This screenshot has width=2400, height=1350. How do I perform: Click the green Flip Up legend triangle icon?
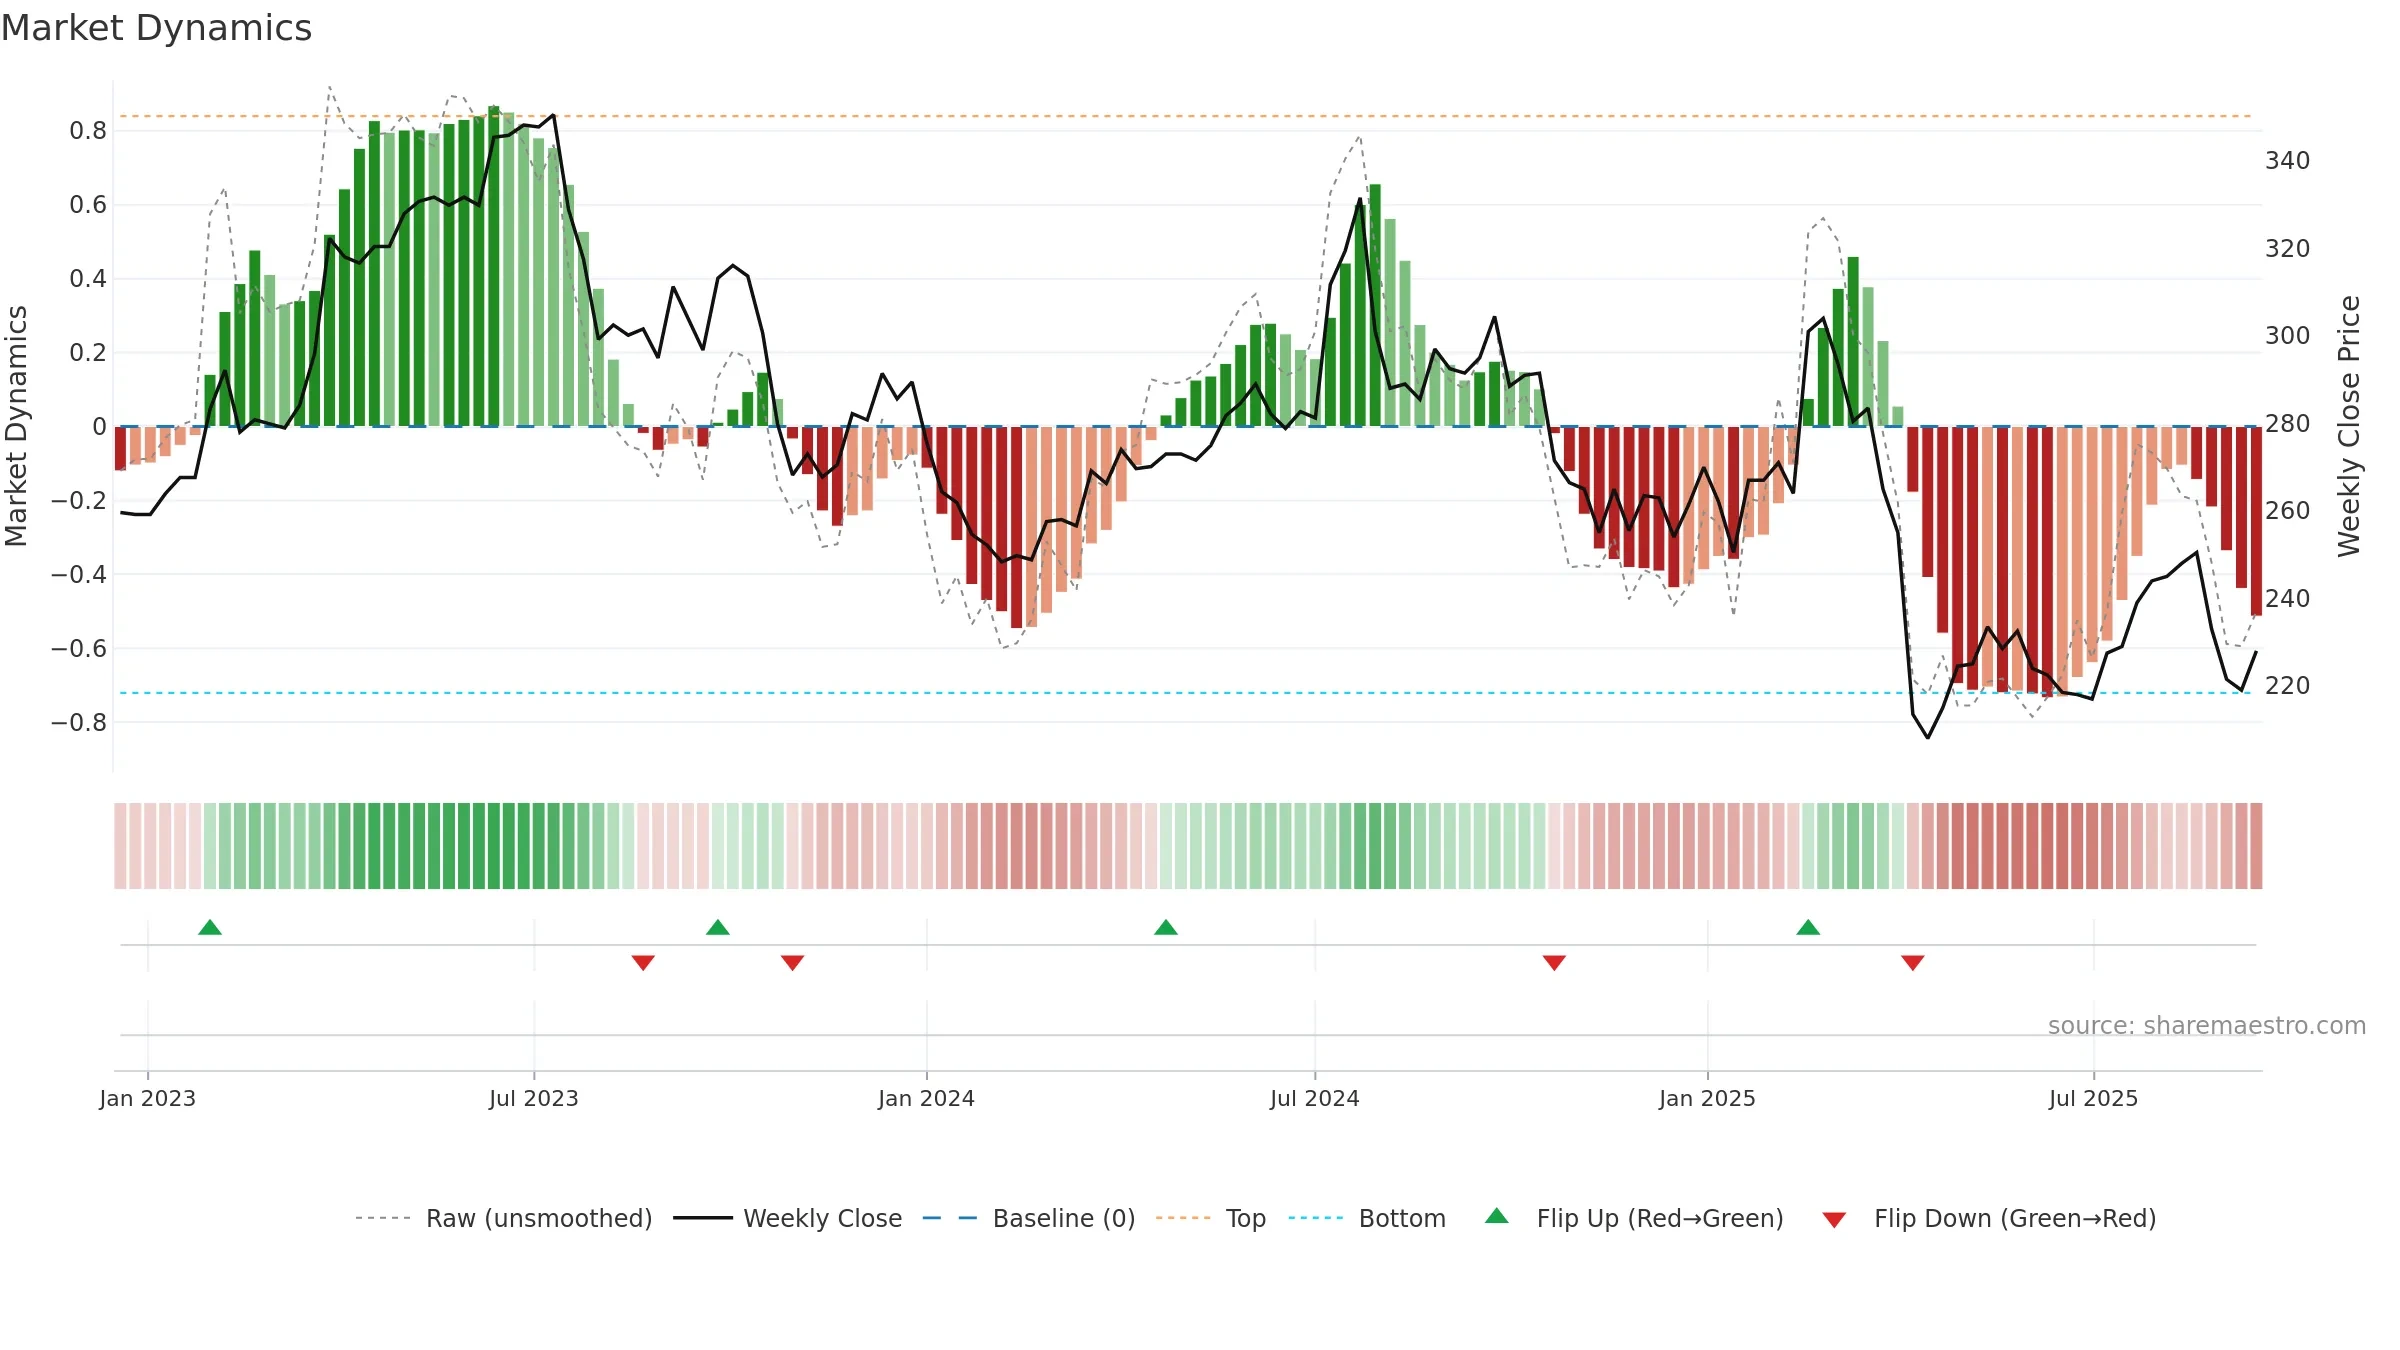1497,1216
